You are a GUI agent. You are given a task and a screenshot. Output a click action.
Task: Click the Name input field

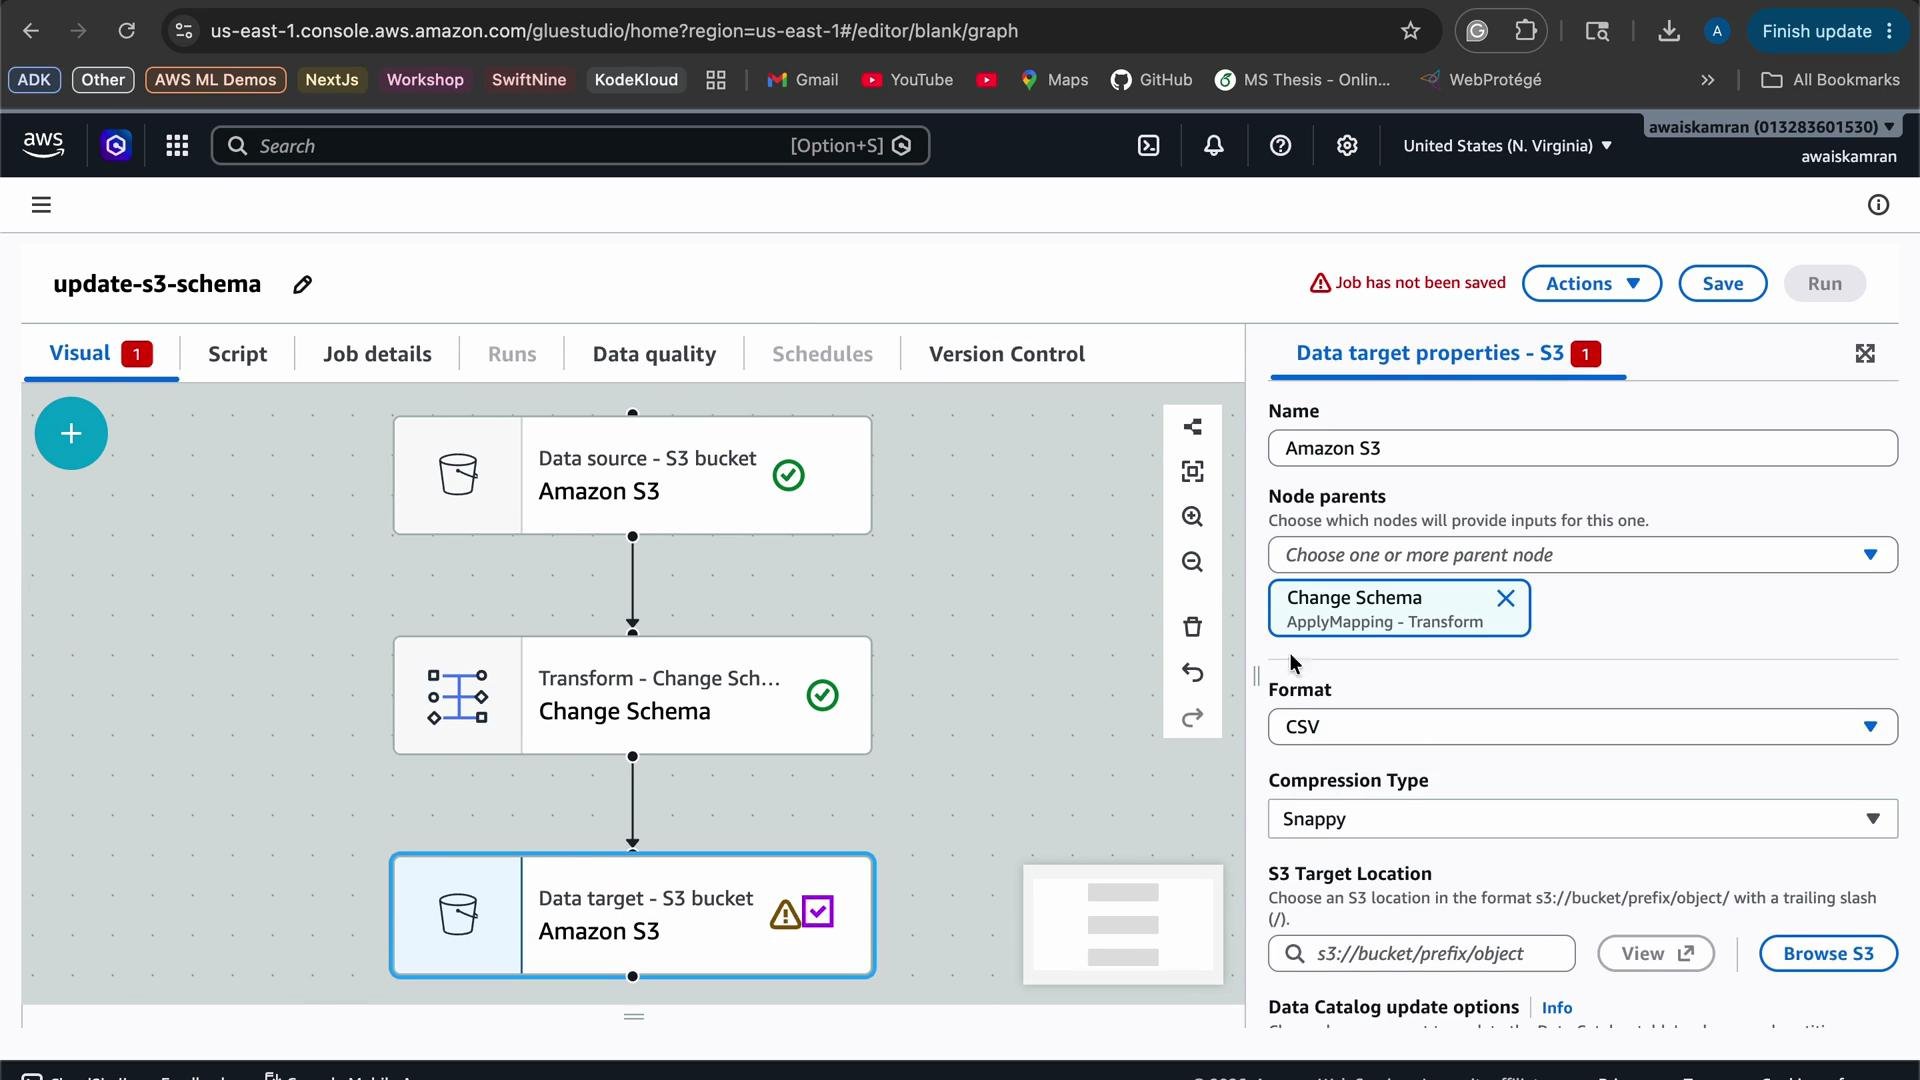(1582, 449)
